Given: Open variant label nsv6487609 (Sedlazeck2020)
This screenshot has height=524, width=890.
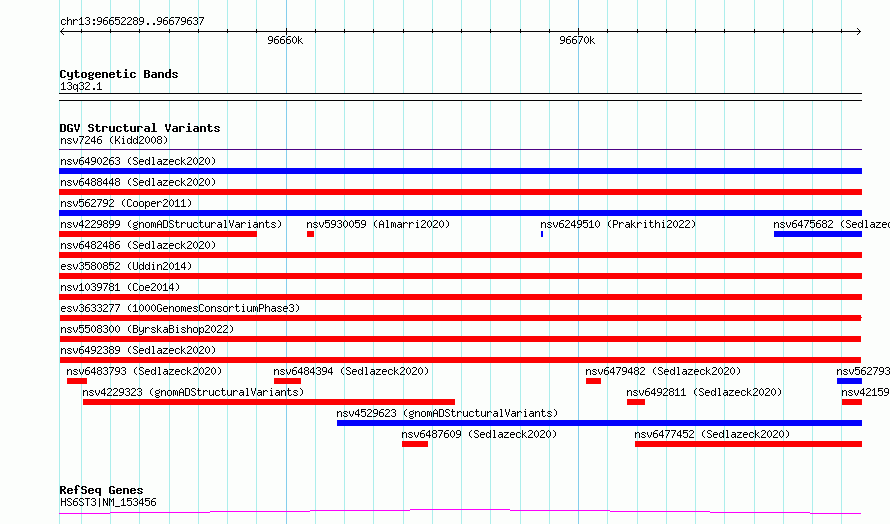Looking at the screenshot, I should 479,434.
